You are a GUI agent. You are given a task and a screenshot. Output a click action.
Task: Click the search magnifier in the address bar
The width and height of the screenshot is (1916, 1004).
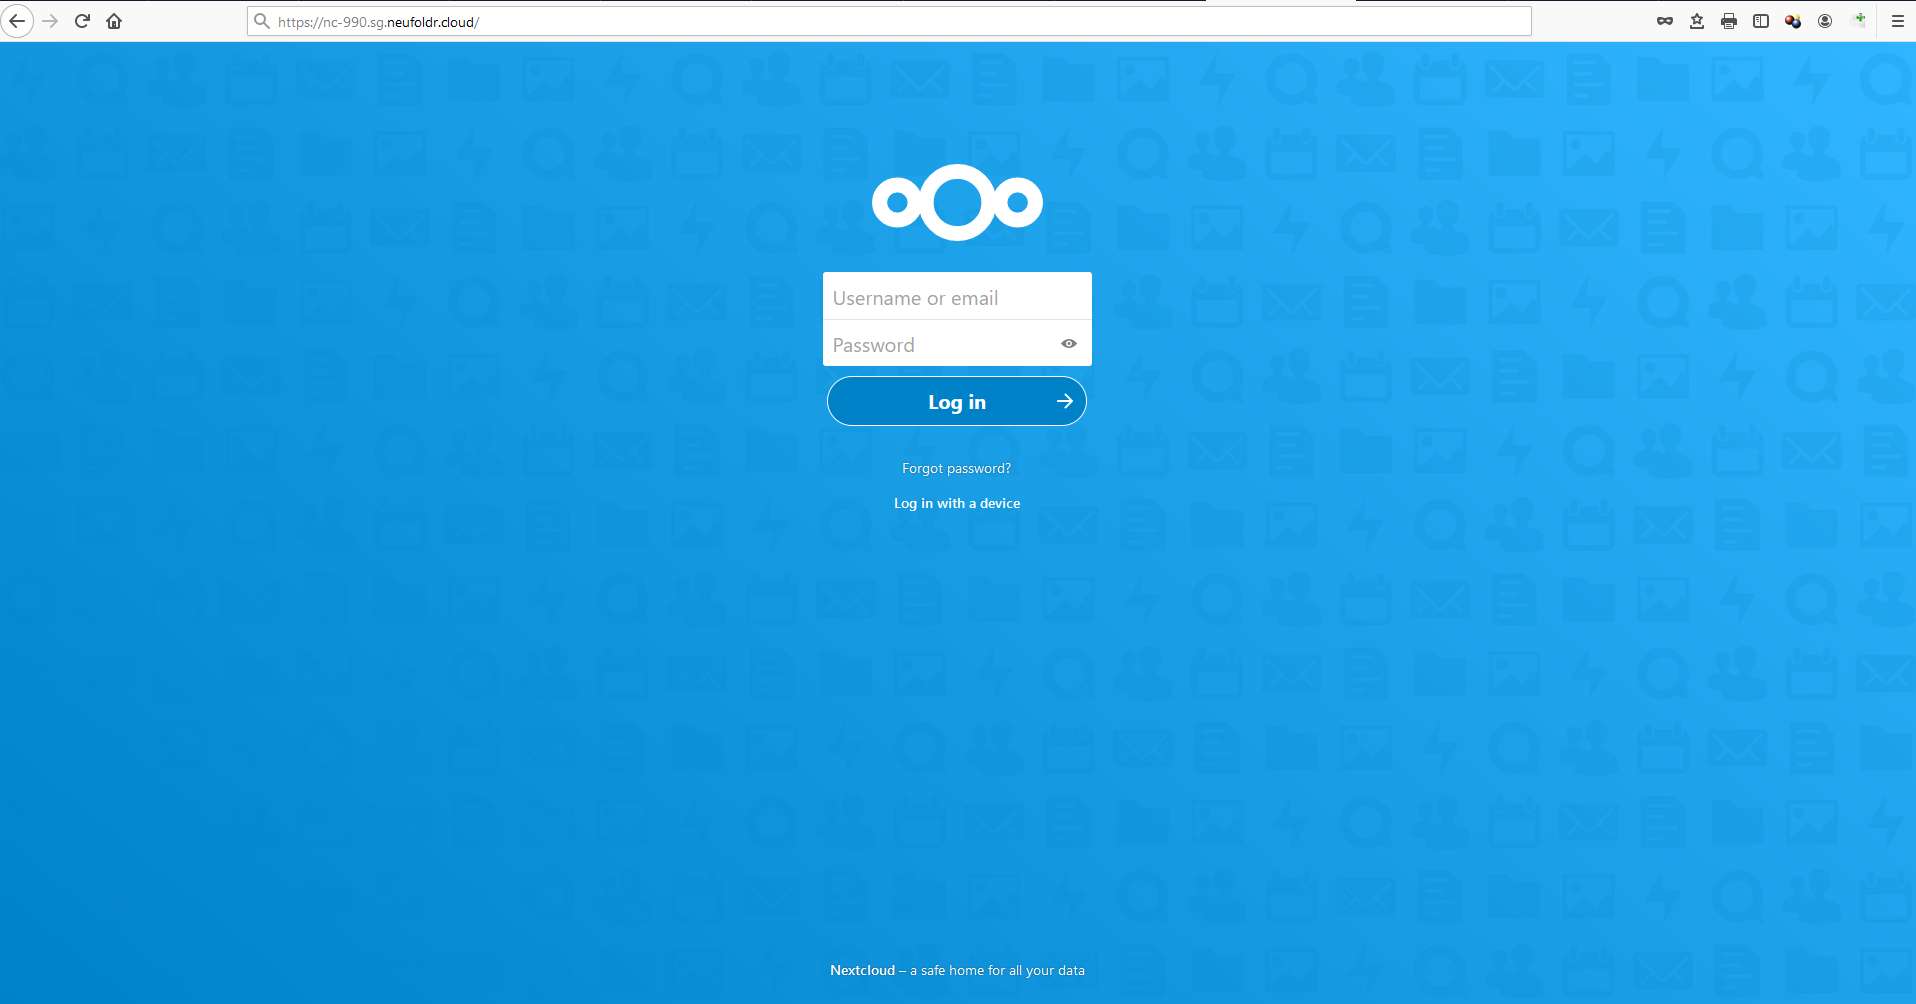pyautogui.click(x=262, y=21)
